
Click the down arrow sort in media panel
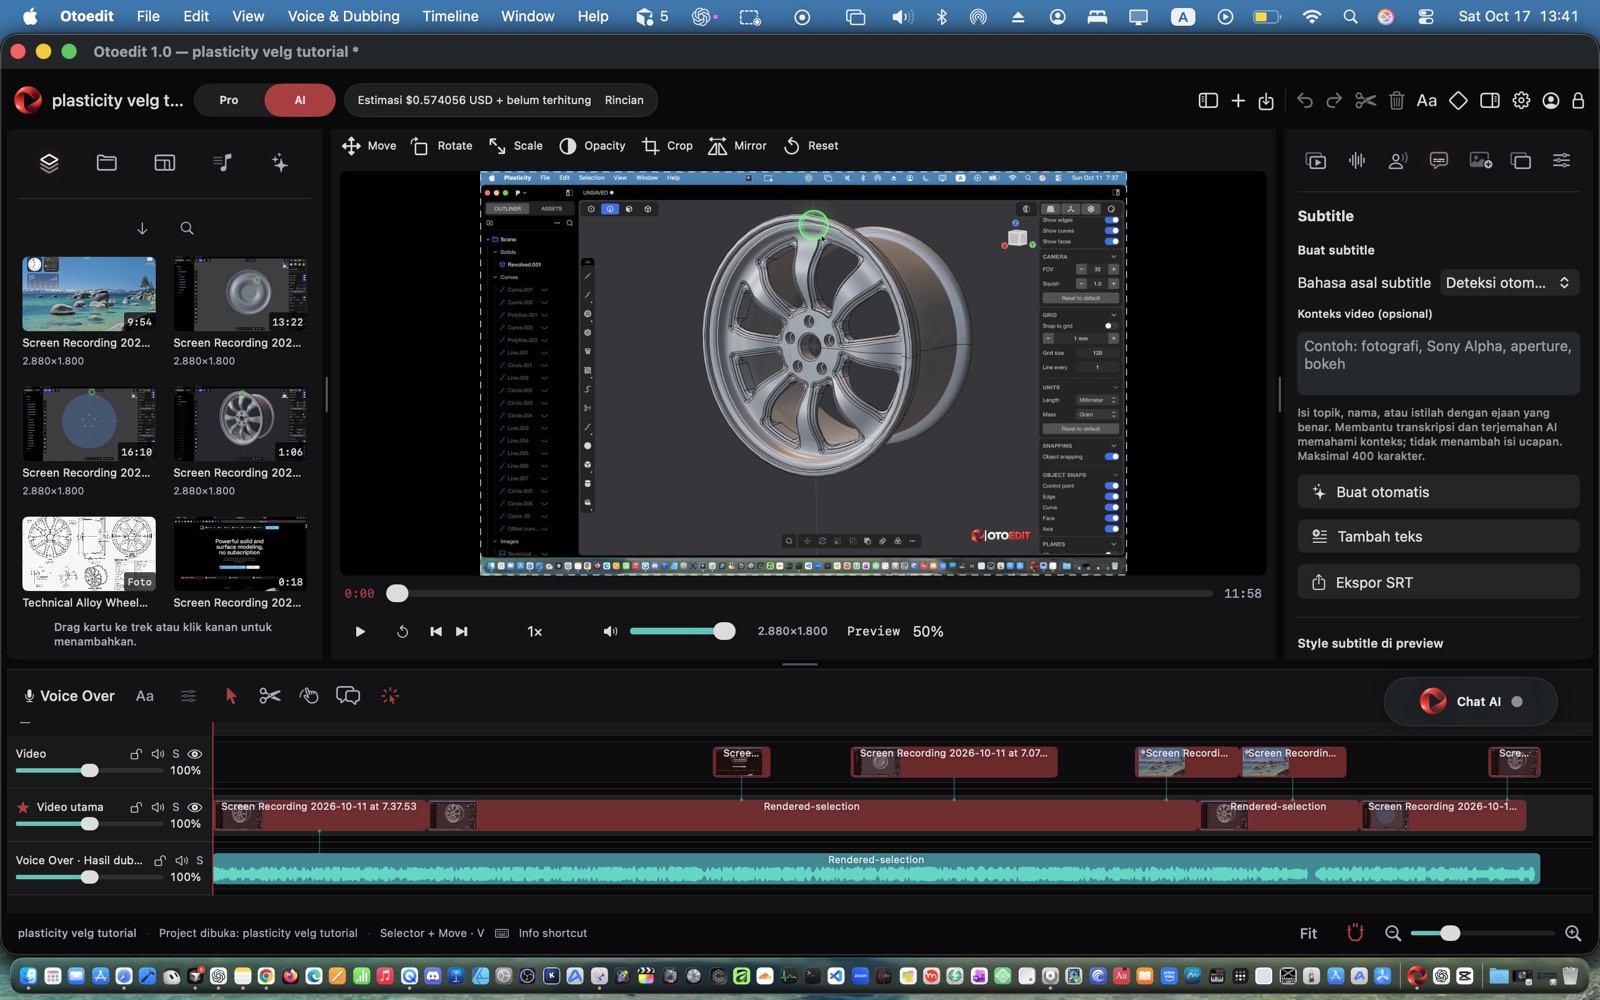pyautogui.click(x=142, y=229)
